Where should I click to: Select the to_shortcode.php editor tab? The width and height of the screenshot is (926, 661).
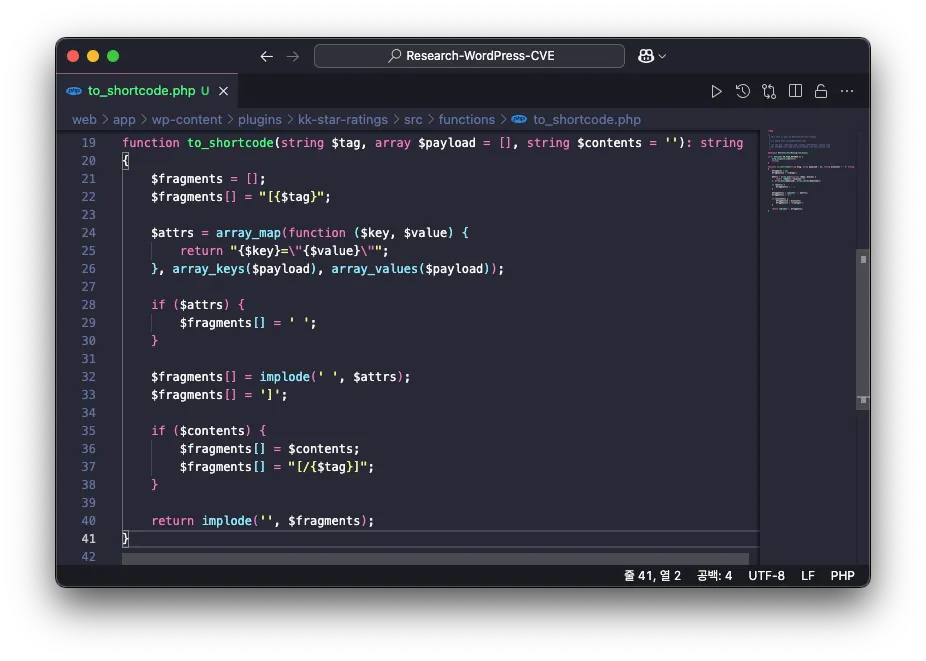(141, 90)
